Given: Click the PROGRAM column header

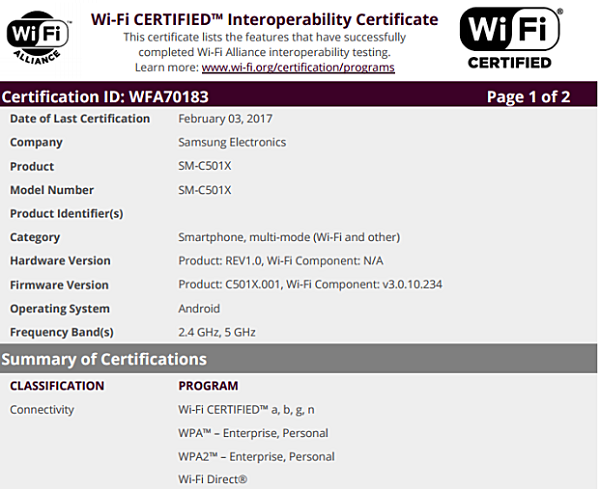Looking at the screenshot, I should tap(209, 386).
